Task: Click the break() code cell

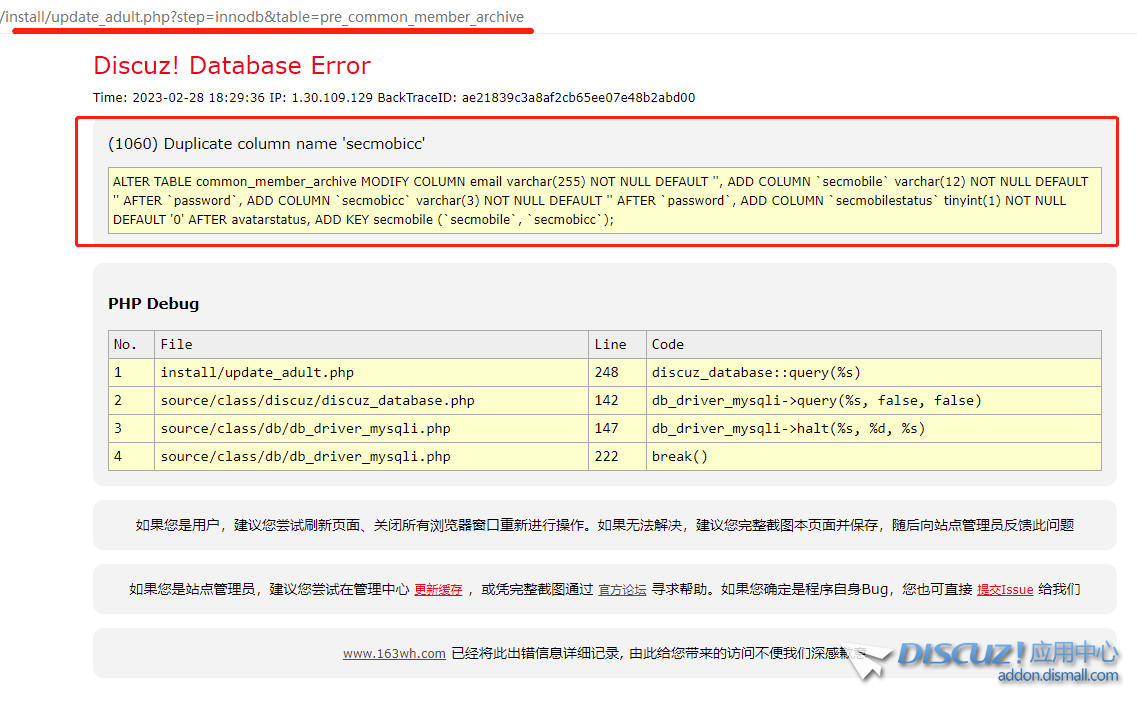Action: coord(680,457)
